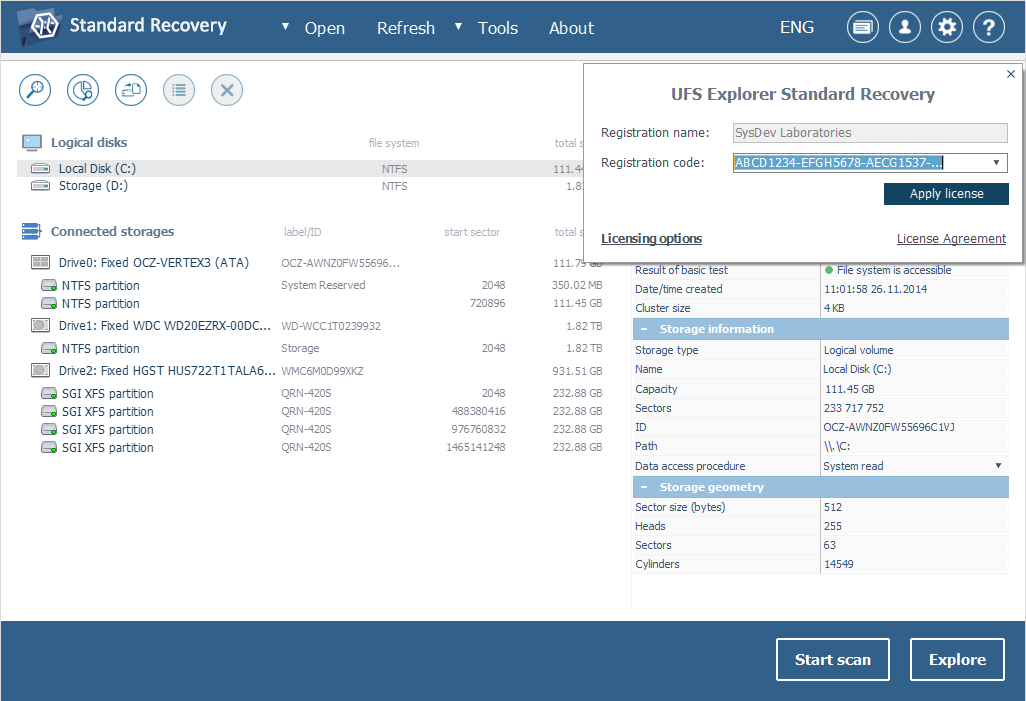Click the 'file system' column header
The image size is (1026, 701).
[x=394, y=143]
